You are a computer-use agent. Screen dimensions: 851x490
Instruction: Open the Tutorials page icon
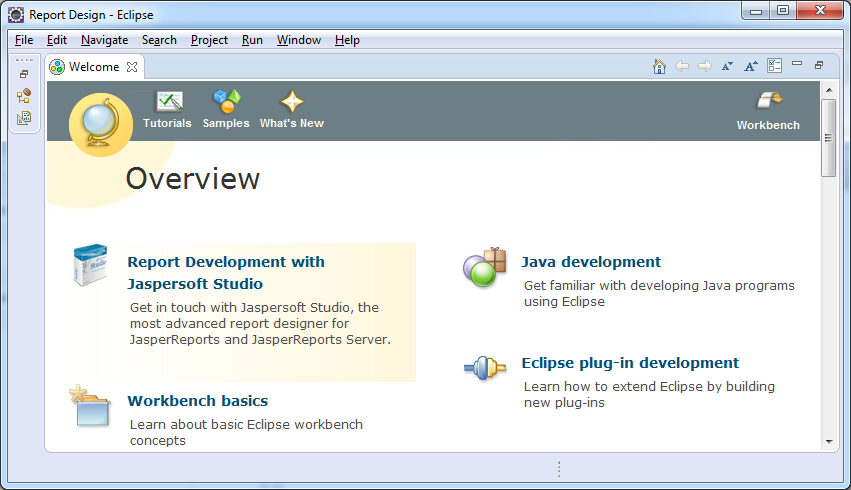click(170, 101)
